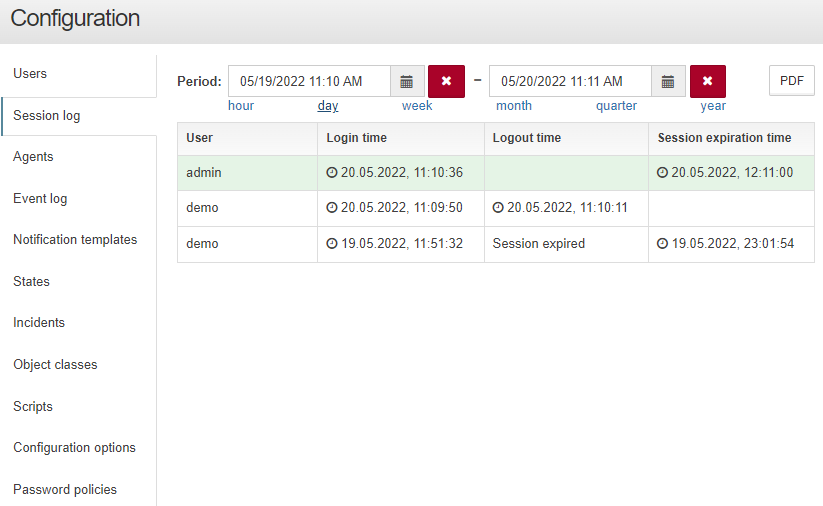Clear the period start date with red X
The height and width of the screenshot is (506, 823).
446,81
